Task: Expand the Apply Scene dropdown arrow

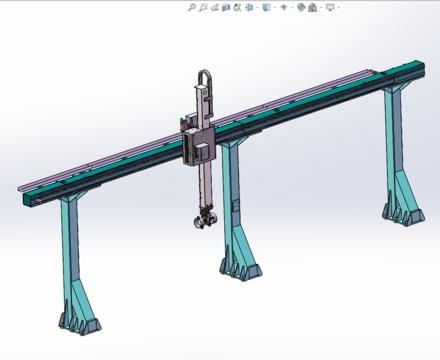Action: pyautogui.click(x=321, y=7)
